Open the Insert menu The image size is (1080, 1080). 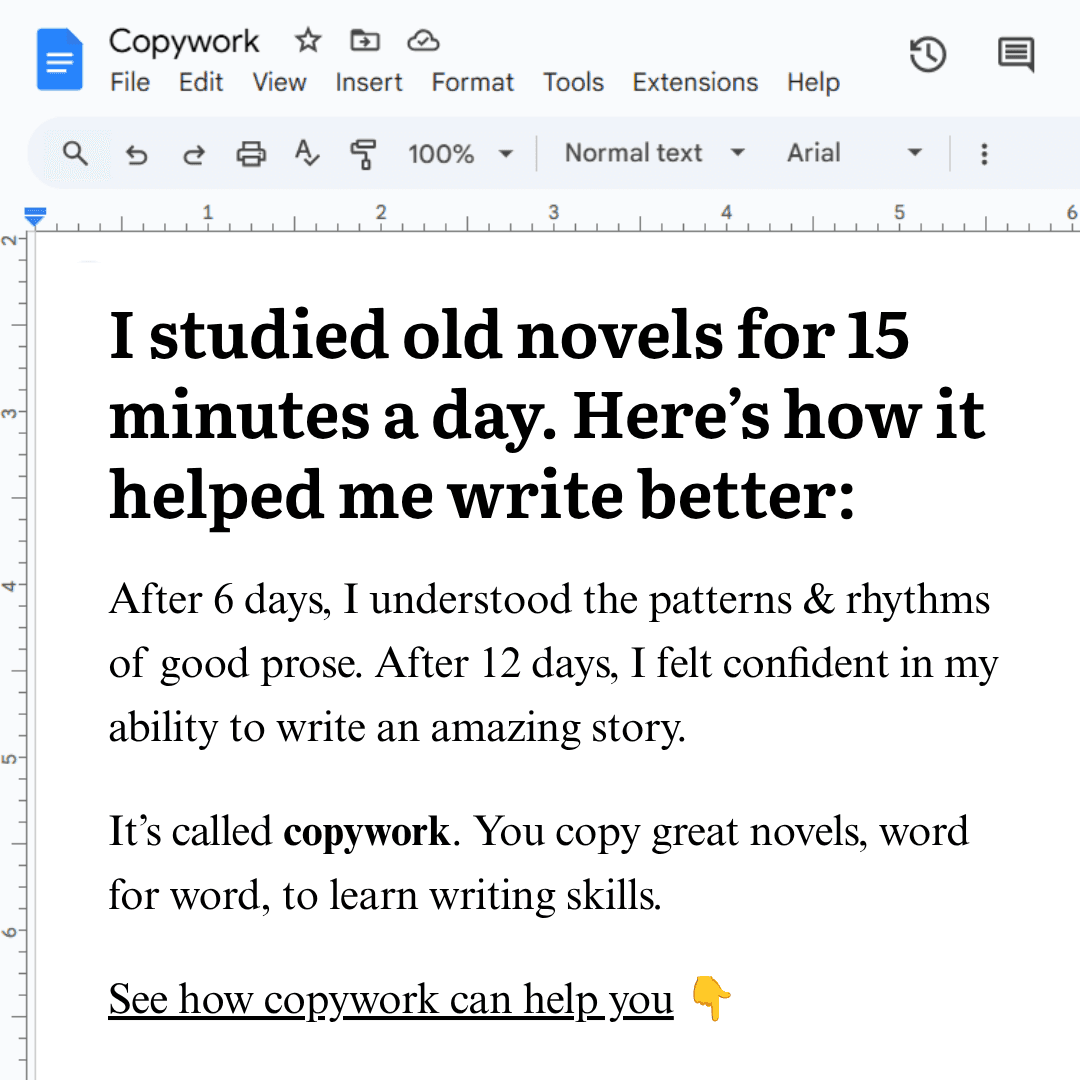[368, 82]
